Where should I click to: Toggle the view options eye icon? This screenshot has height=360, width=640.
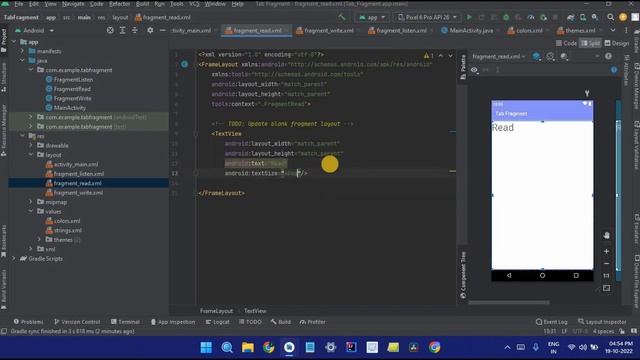(474, 70)
